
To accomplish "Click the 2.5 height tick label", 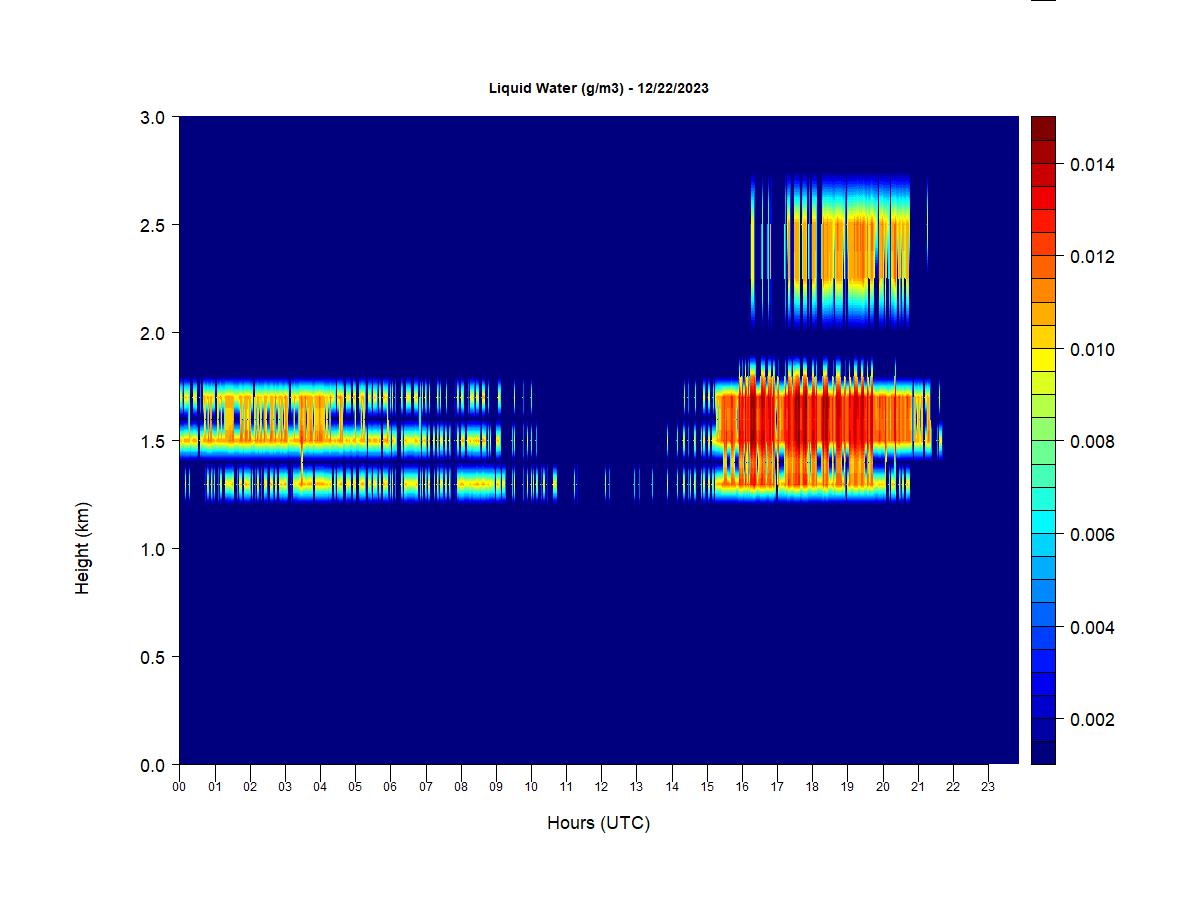I will click(151, 225).
